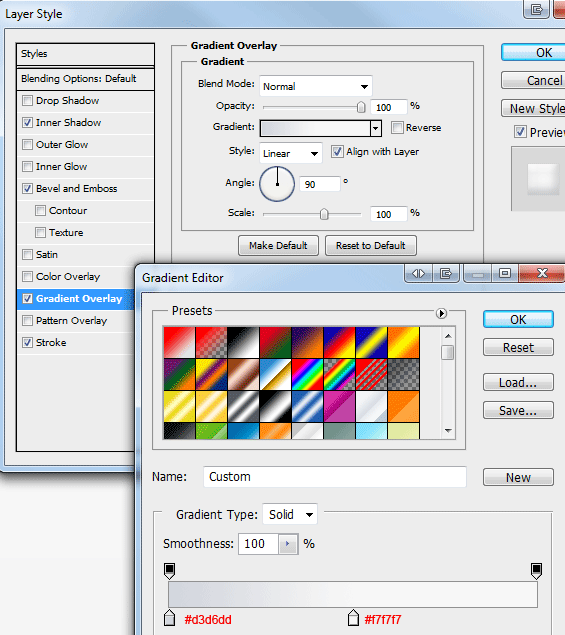Open the Blend Mode dropdown
565x635 pixels.
(316, 86)
